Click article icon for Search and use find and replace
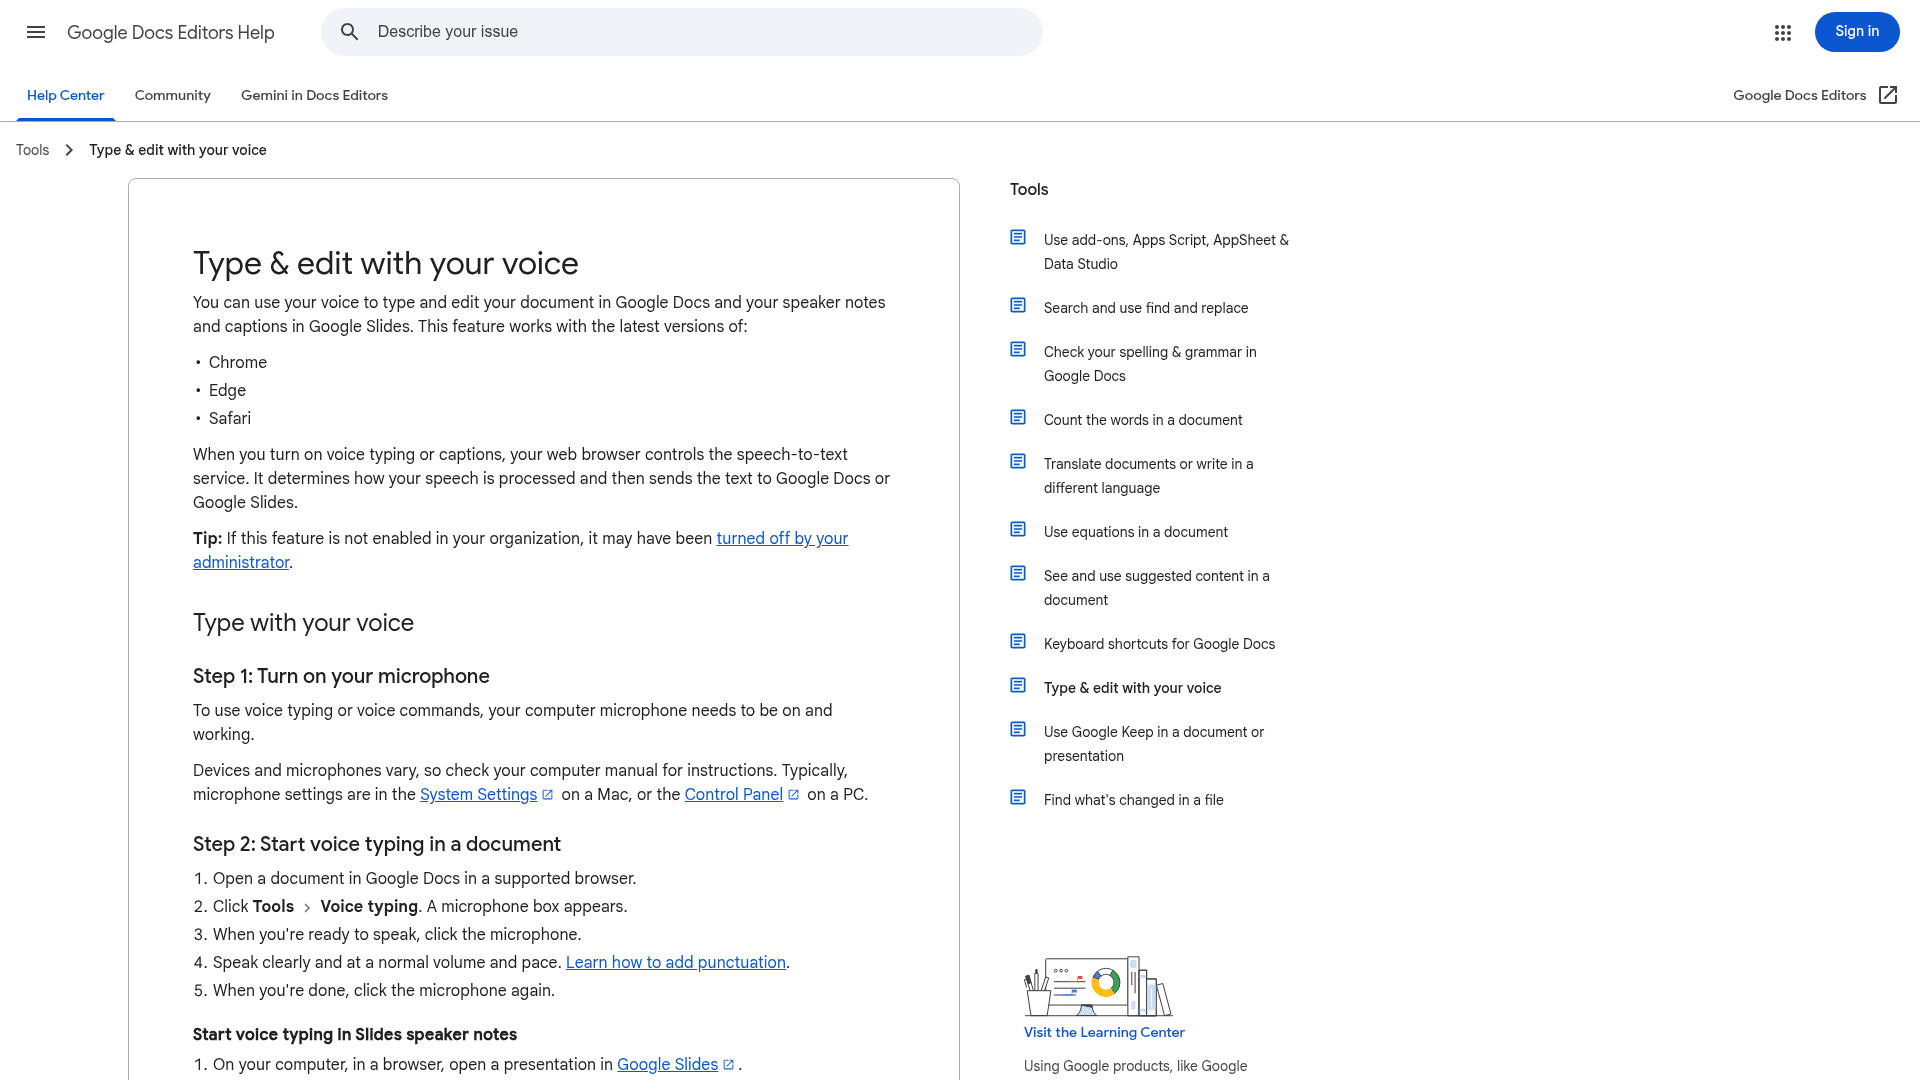Image resolution: width=1920 pixels, height=1080 pixels. pyautogui.click(x=1018, y=305)
